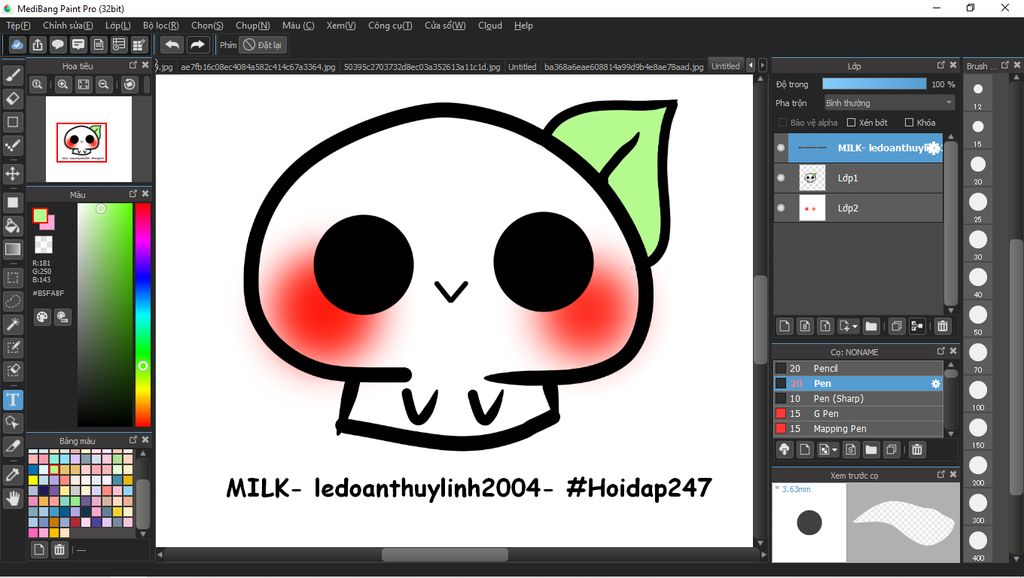Screen dimensions: 1024x578
Task: Open the Bộ lọc(R) menu
Action: 160,25
